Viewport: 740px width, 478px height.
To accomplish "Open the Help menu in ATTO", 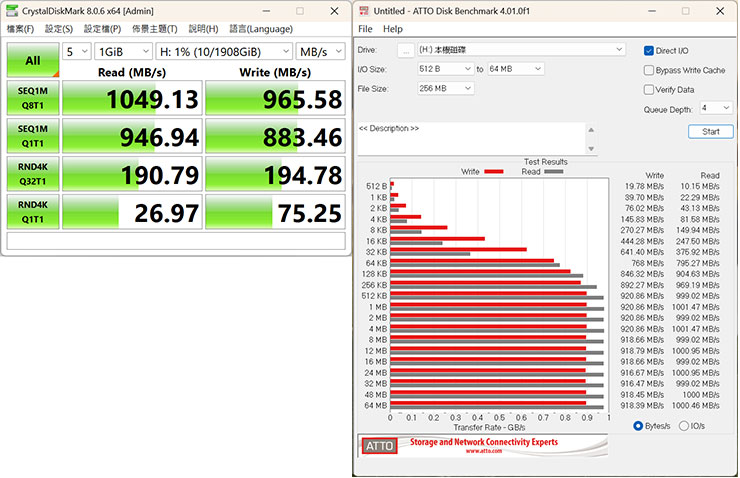I will tap(393, 29).
